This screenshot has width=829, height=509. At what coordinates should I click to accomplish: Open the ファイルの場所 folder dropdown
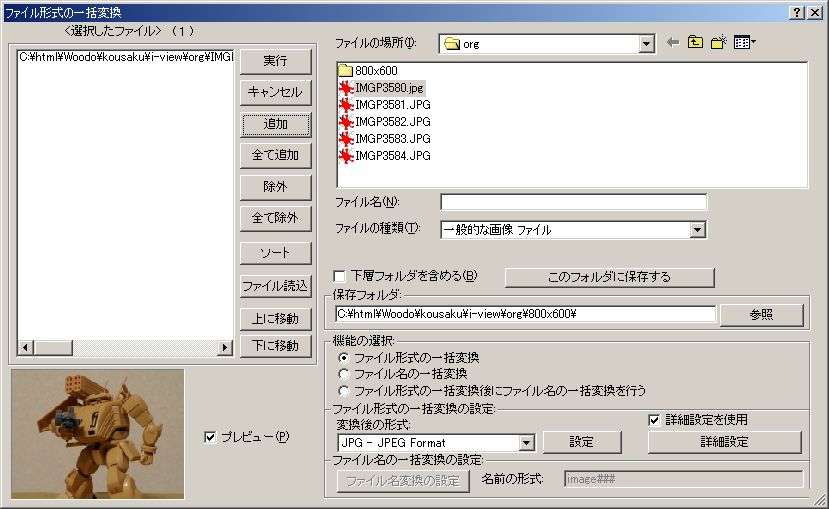646,44
